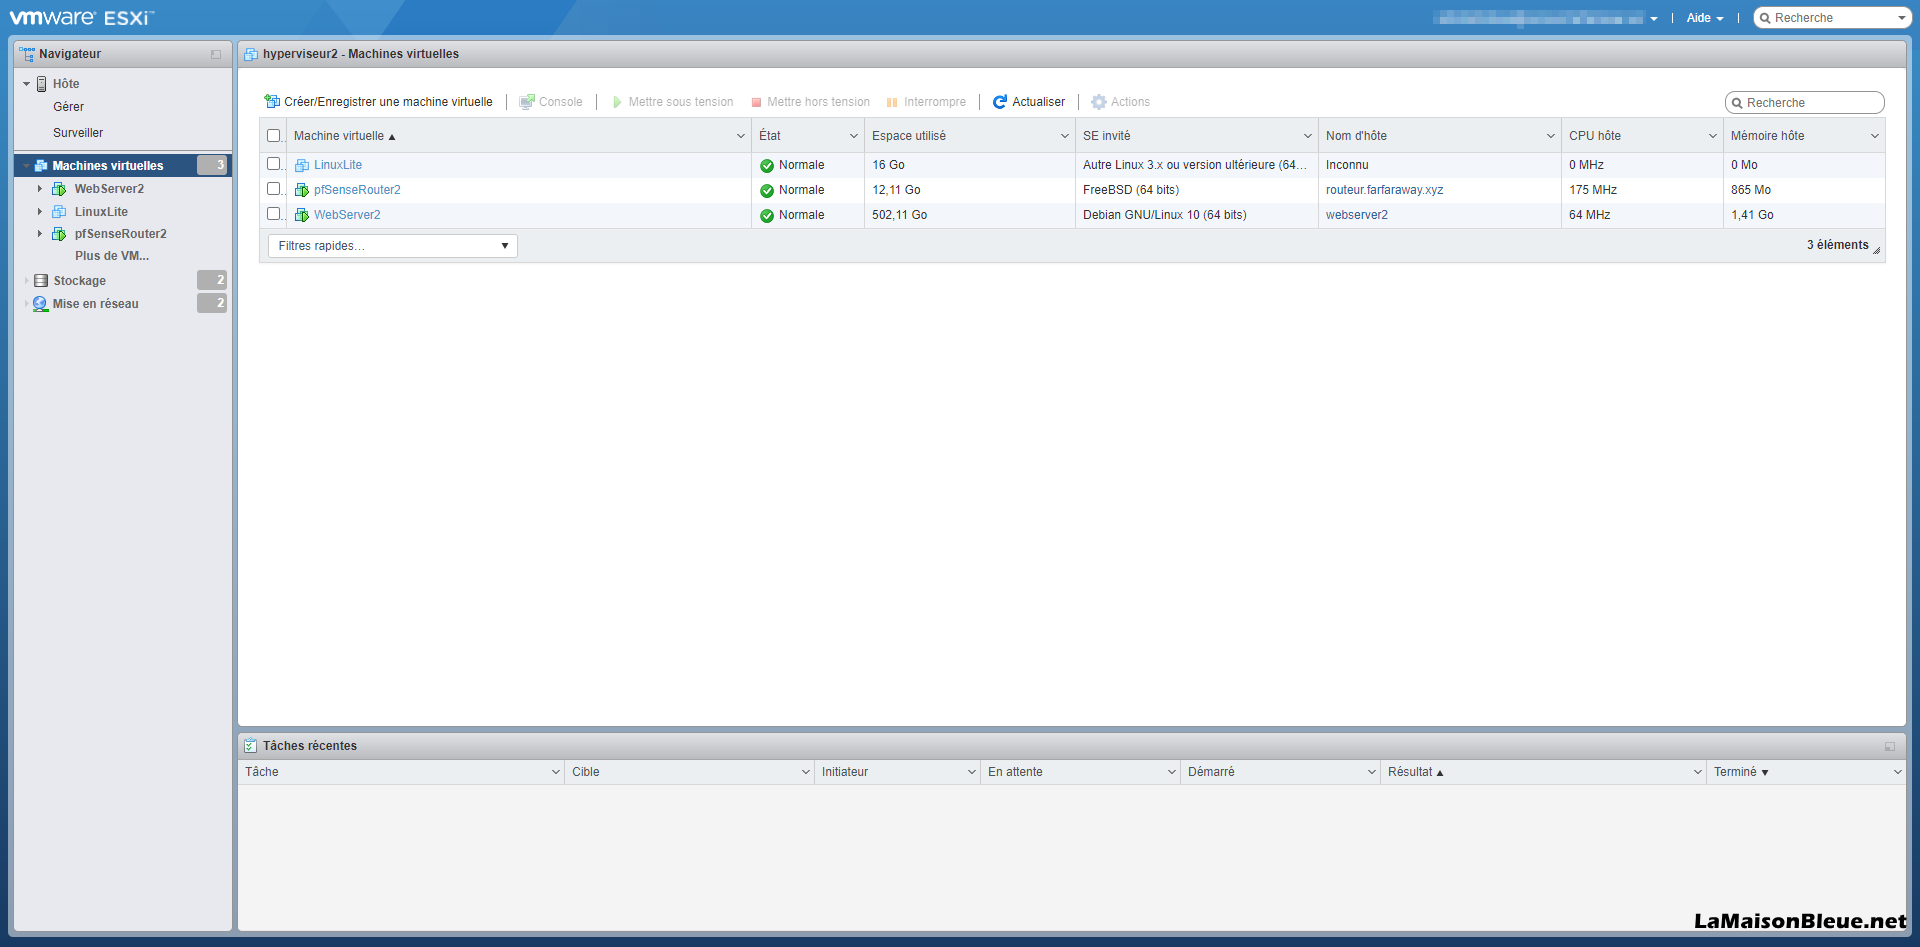Click the orange suspend pause icon
The width and height of the screenshot is (1920, 947).
click(x=892, y=102)
